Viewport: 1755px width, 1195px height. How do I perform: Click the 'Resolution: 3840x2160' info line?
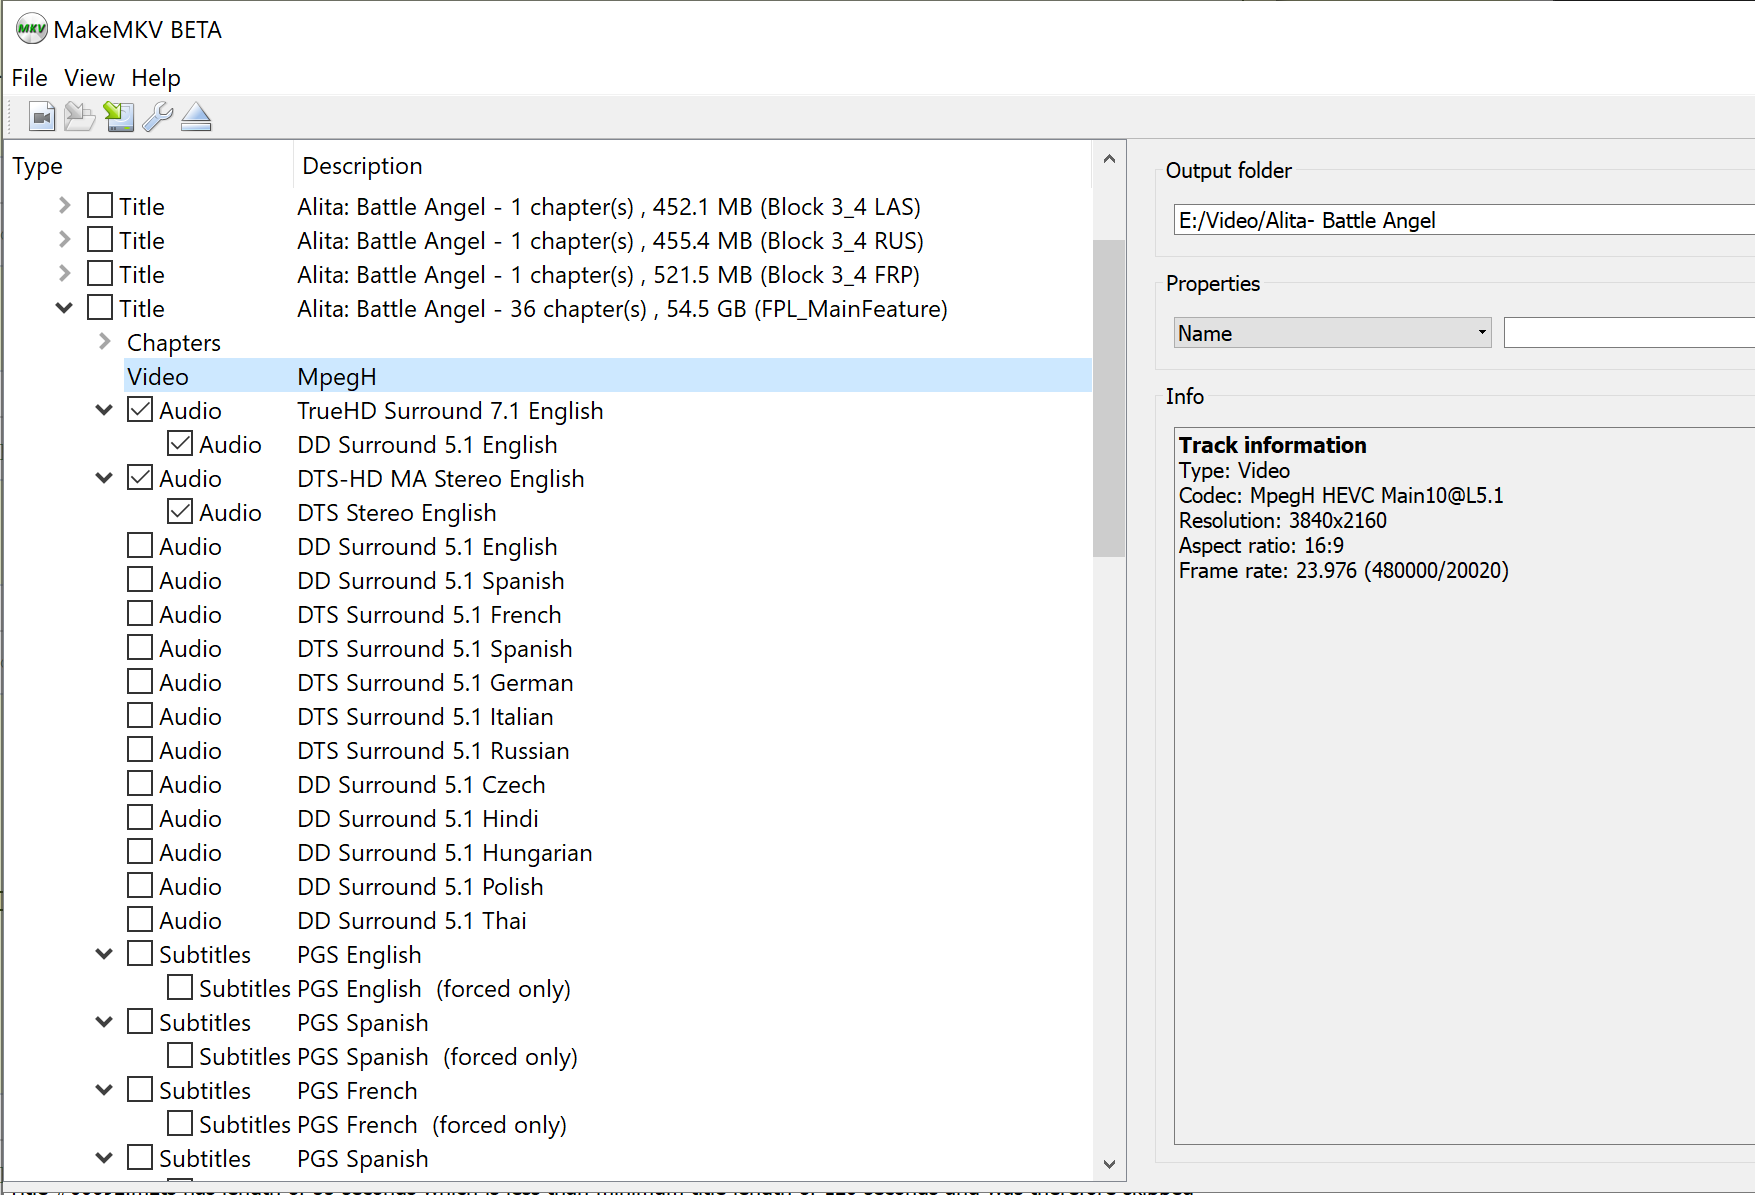tap(1283, 521)
